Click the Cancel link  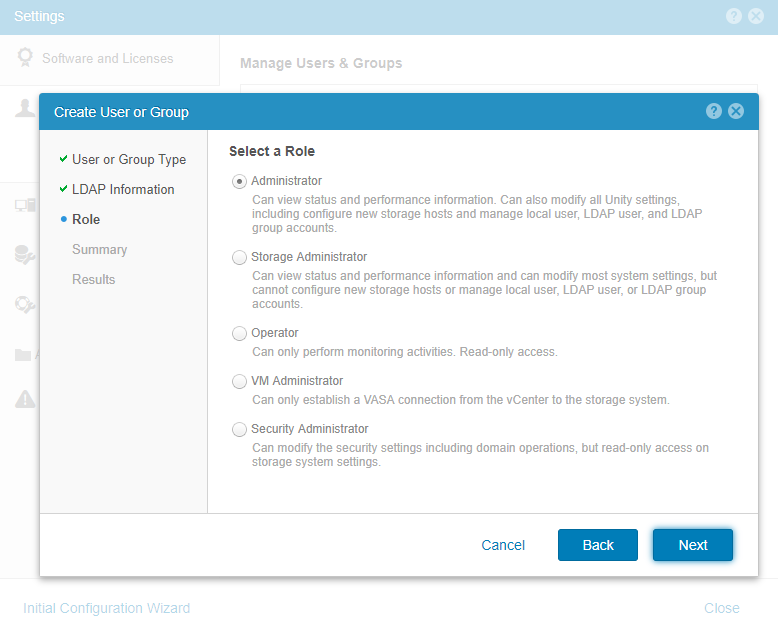click(x=503, y=545)
